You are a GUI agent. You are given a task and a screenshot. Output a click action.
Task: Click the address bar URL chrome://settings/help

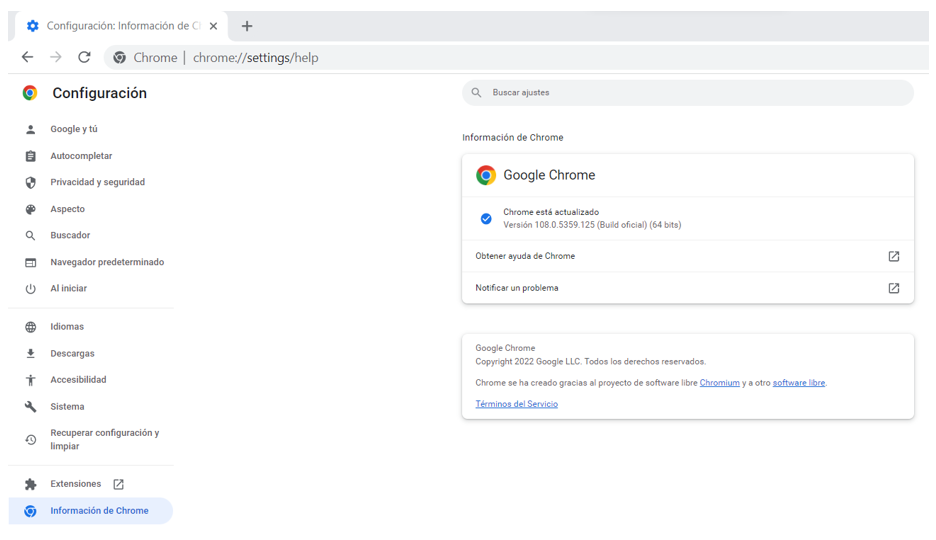(255, 58)
